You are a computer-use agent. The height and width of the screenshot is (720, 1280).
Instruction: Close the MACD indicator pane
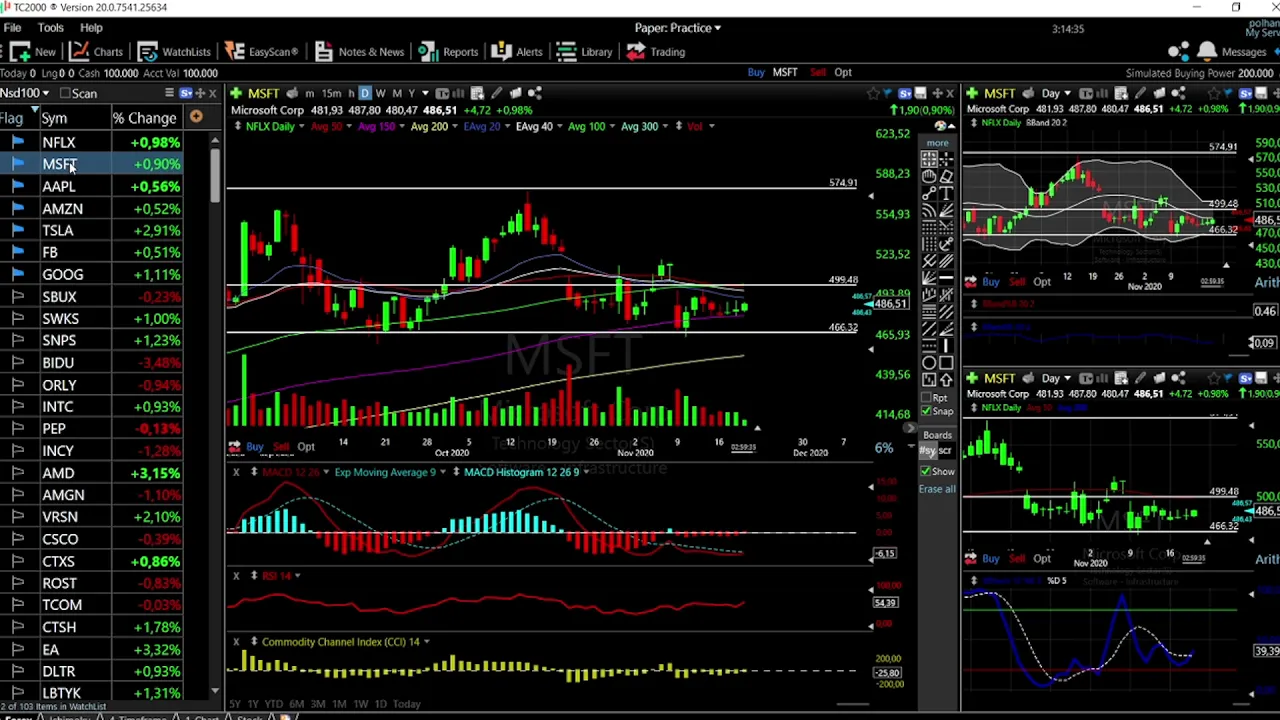pyautogui.click(x=236, y=472)
